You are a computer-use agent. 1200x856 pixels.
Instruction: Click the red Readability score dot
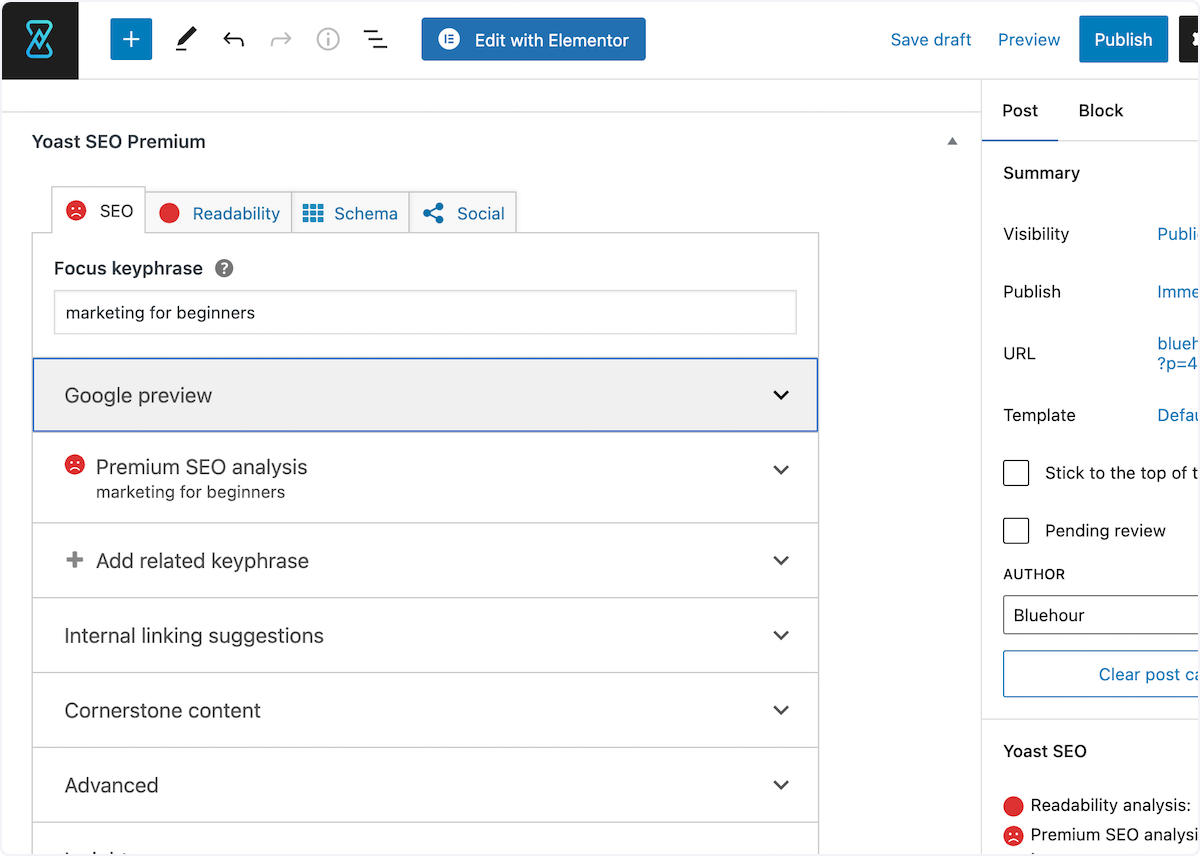[169, 213]
